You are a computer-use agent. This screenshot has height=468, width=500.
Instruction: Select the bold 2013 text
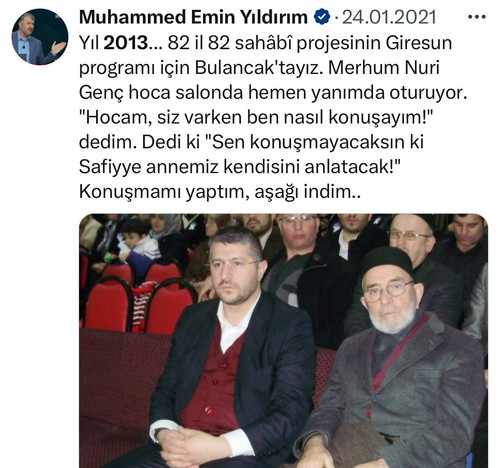(126, 43)
